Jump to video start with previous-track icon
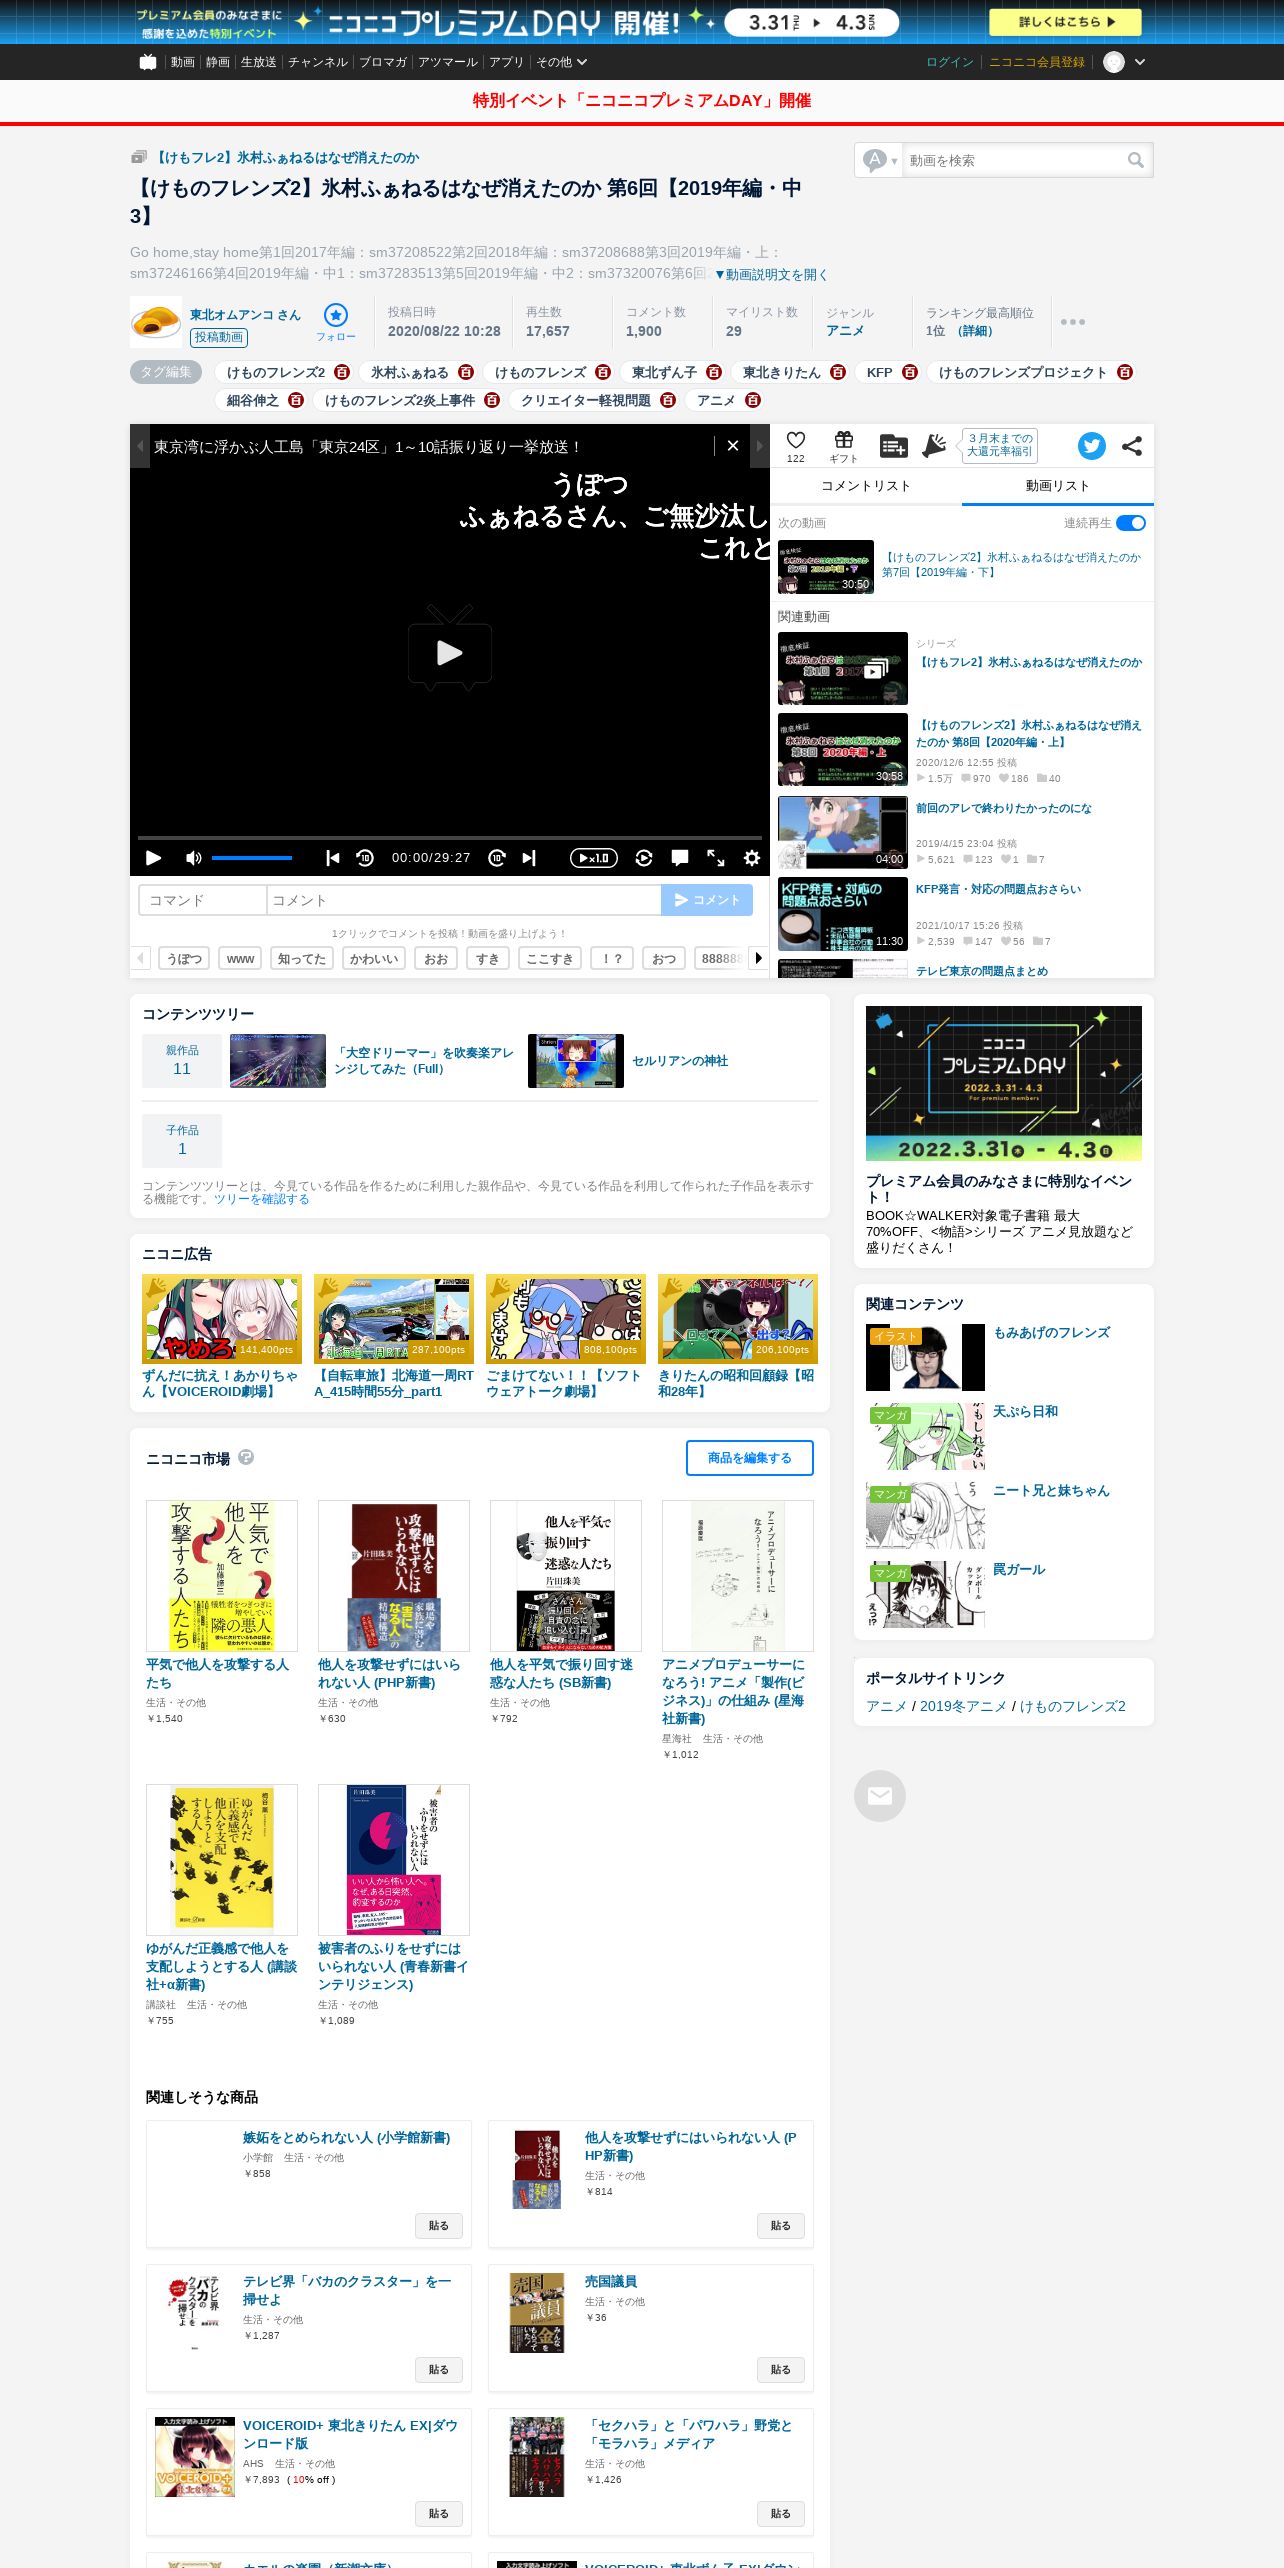 click(333, 858)
